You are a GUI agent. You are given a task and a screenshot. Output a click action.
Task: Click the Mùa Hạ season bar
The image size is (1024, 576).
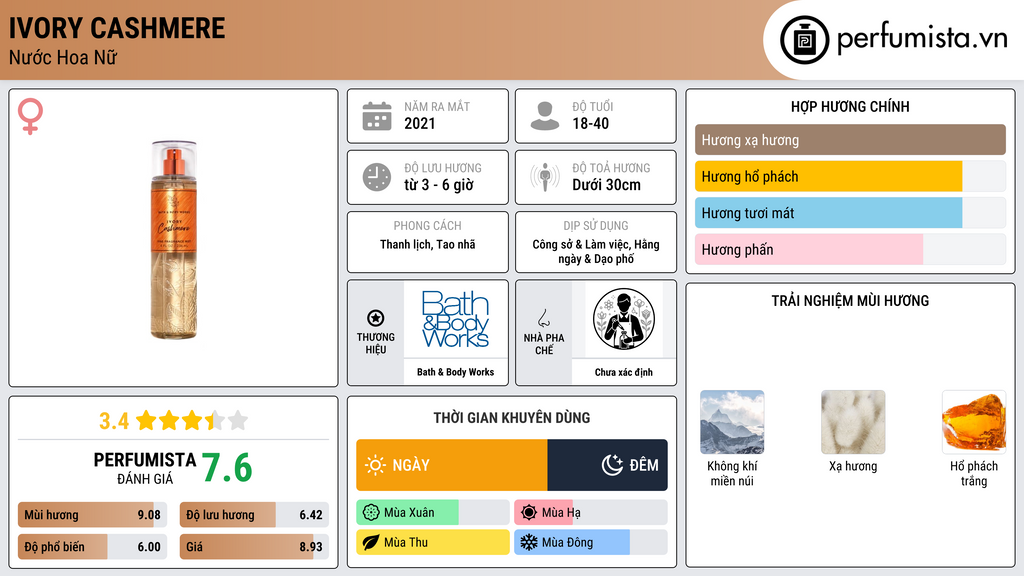590,513
